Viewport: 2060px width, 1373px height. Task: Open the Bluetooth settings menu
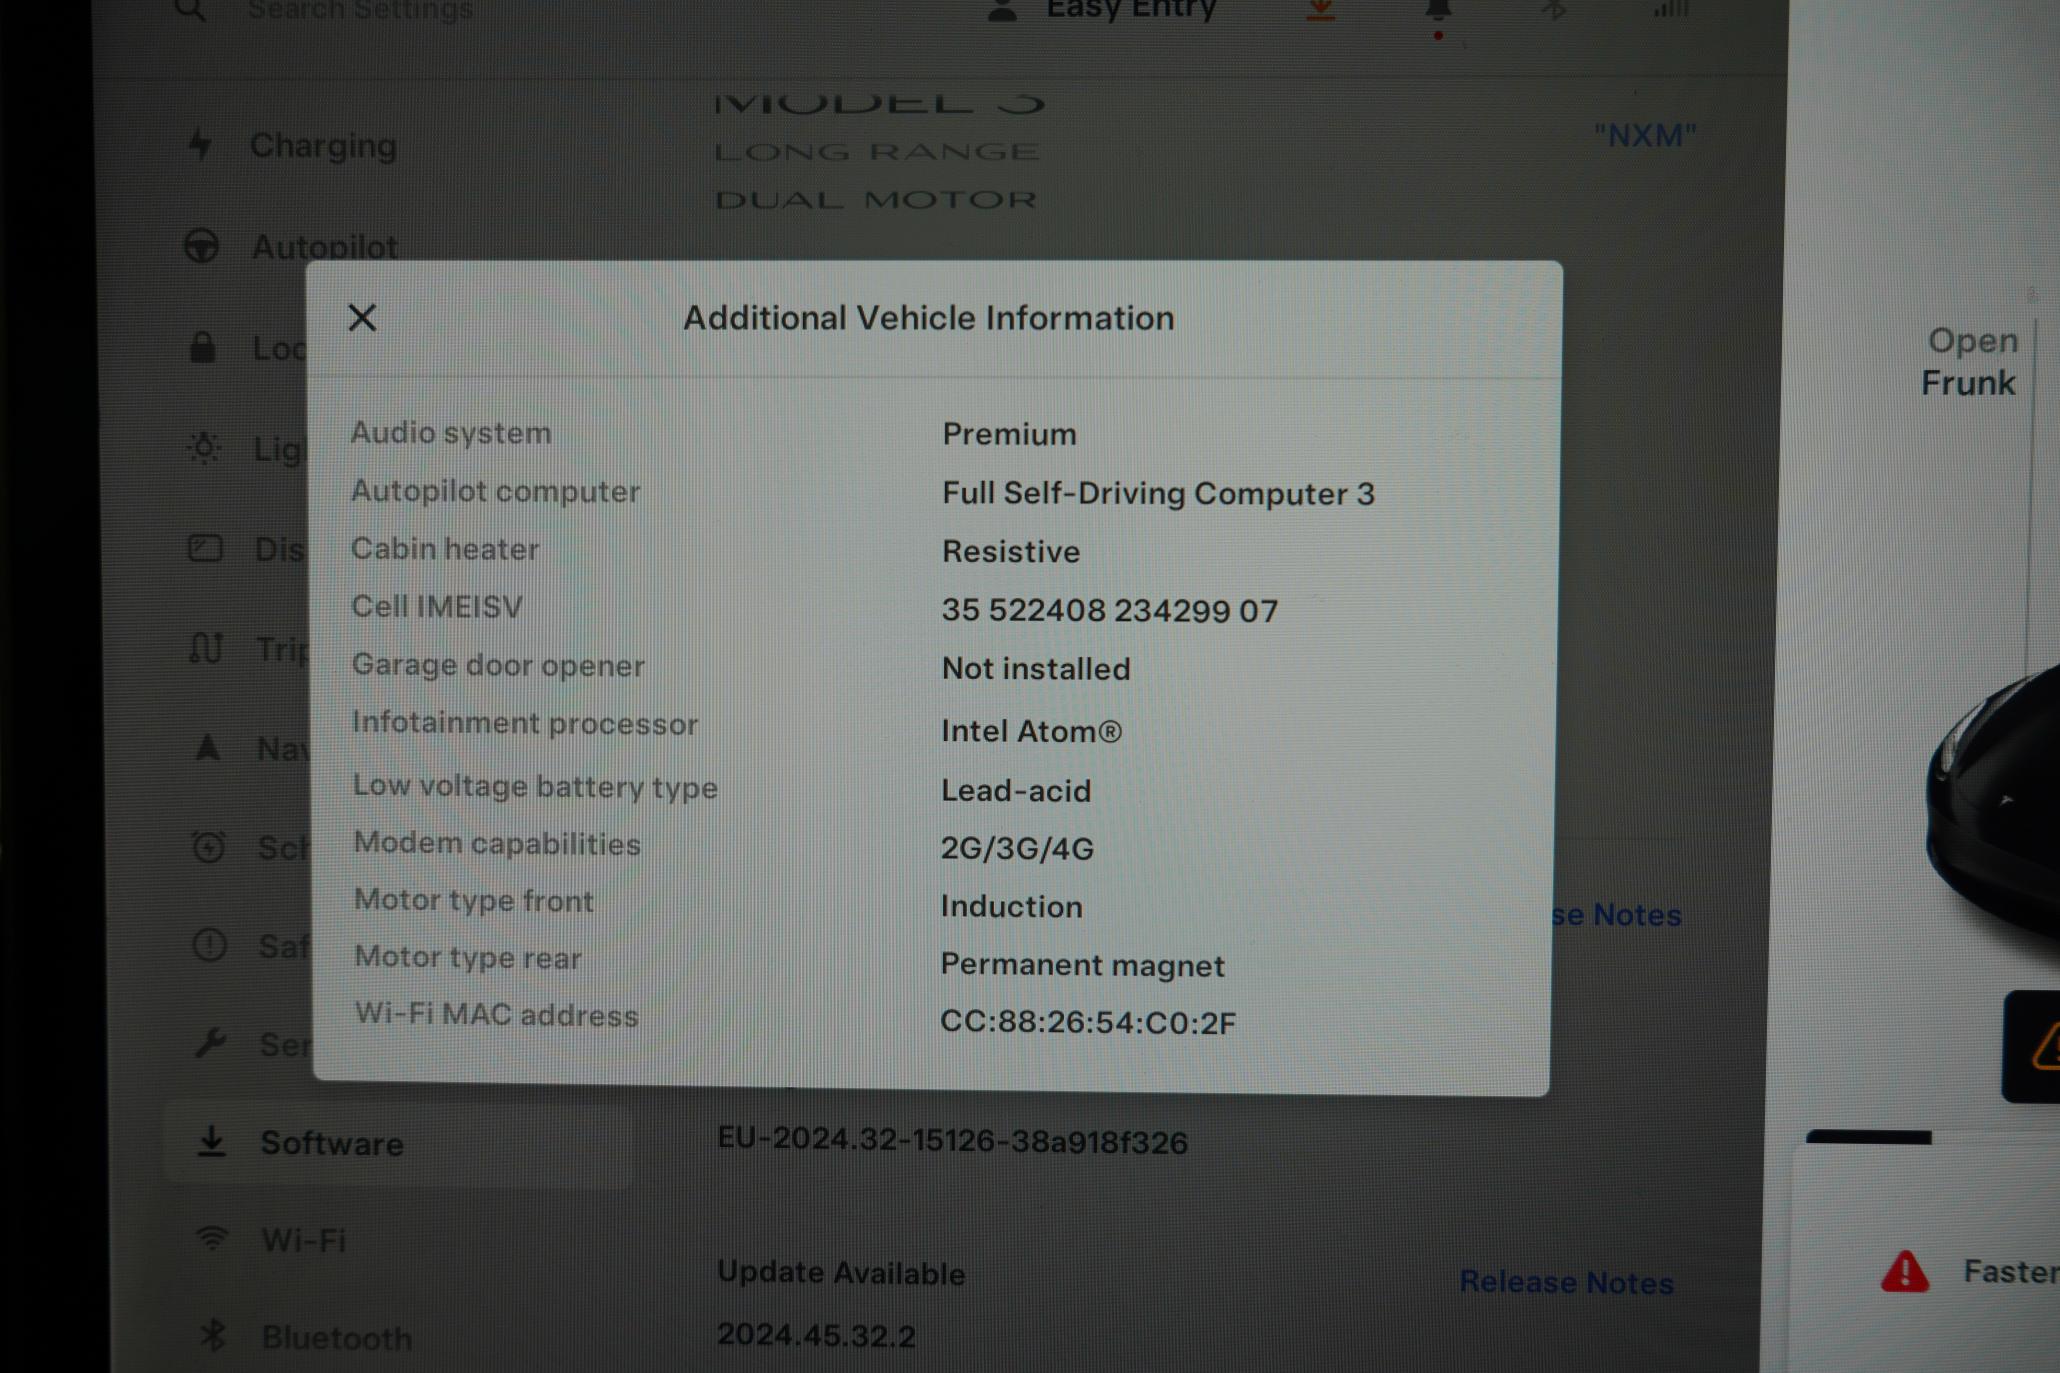point(336,1337)
